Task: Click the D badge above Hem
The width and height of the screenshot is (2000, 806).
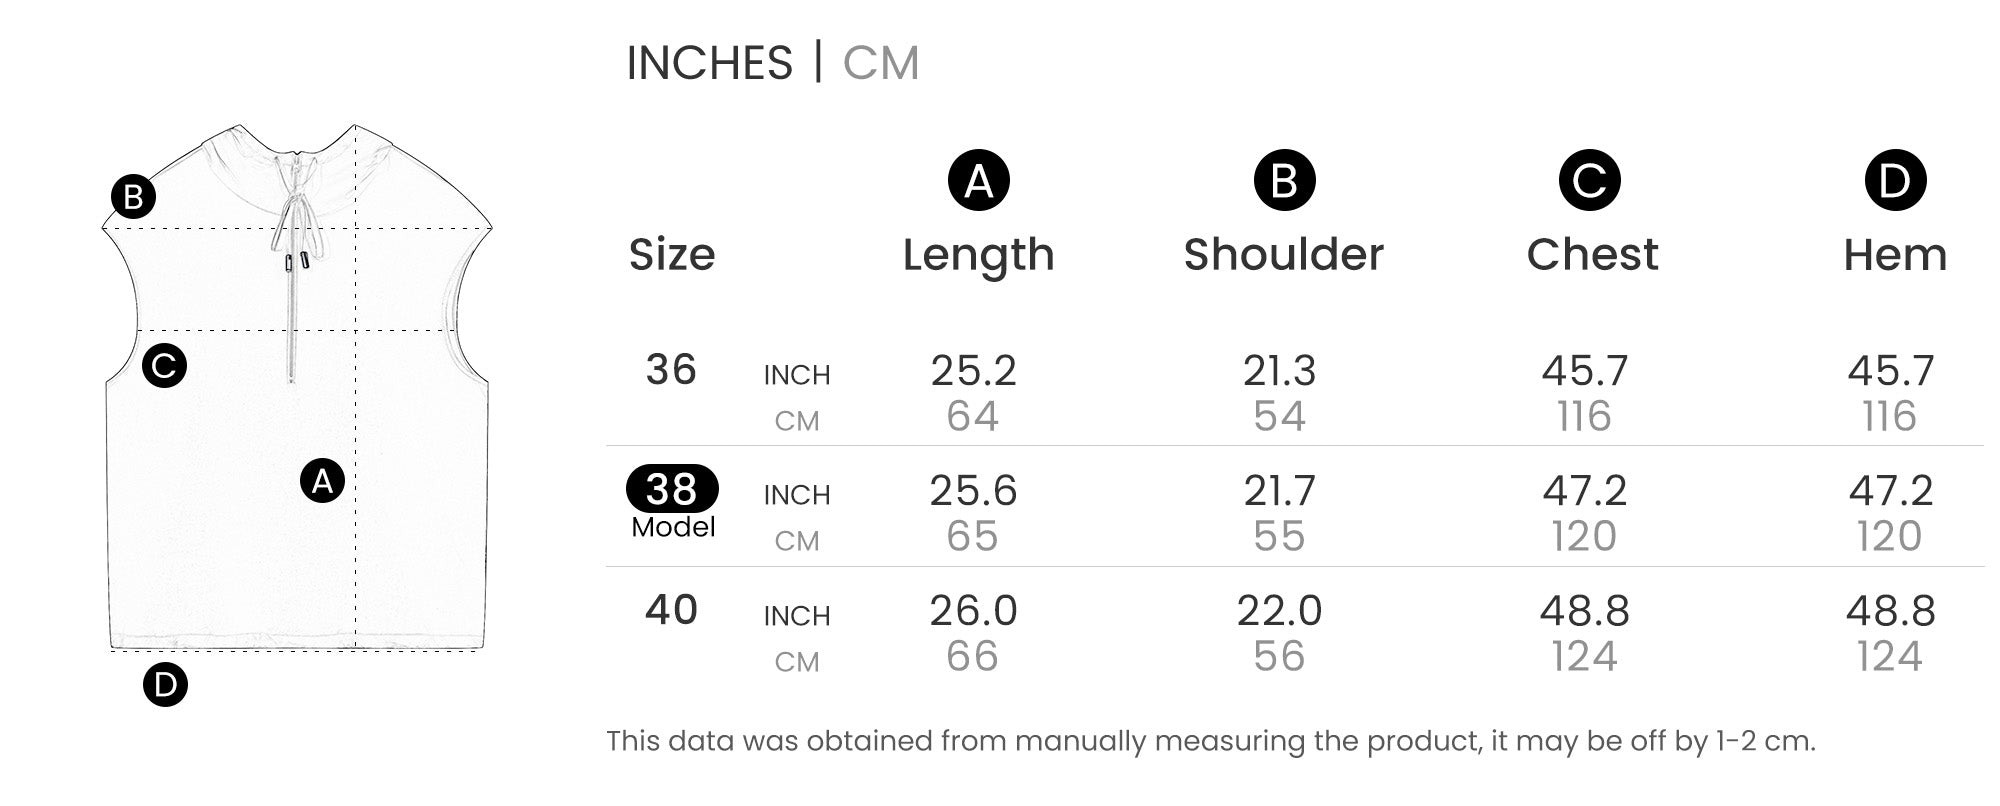Action: click(x=1895, y=180)
